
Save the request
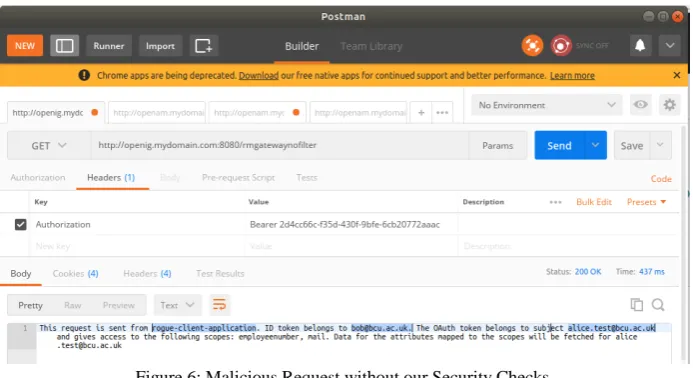[x=632, y=145]
